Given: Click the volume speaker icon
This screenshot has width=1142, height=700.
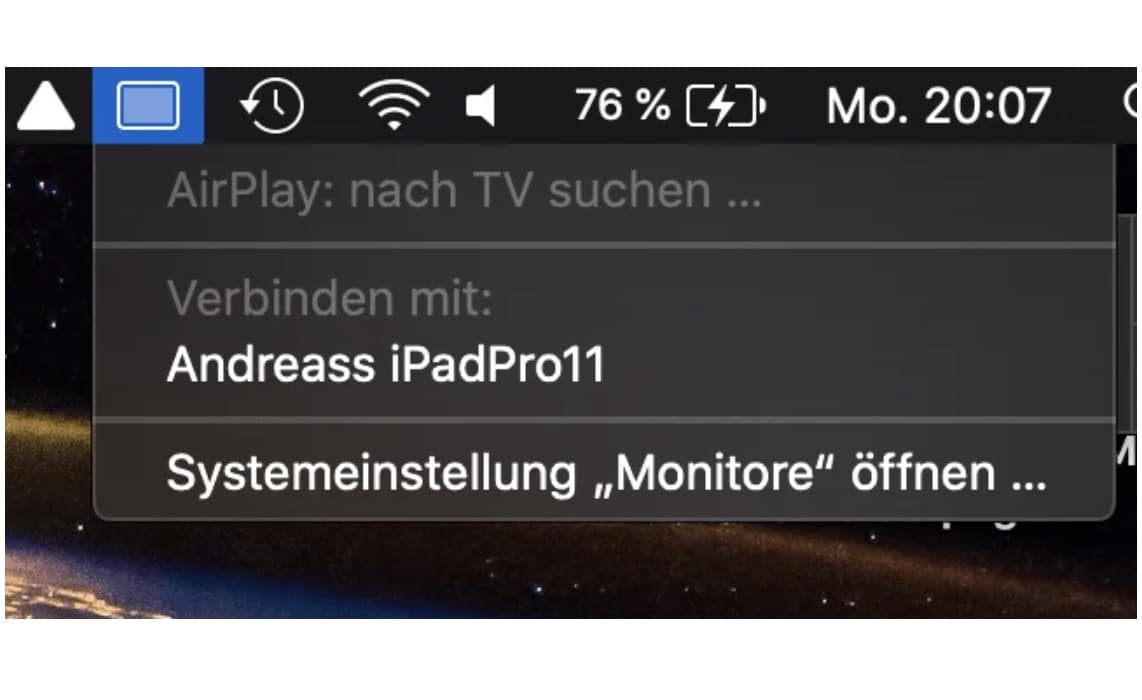Looking at the screenshot, I should 481,106.
